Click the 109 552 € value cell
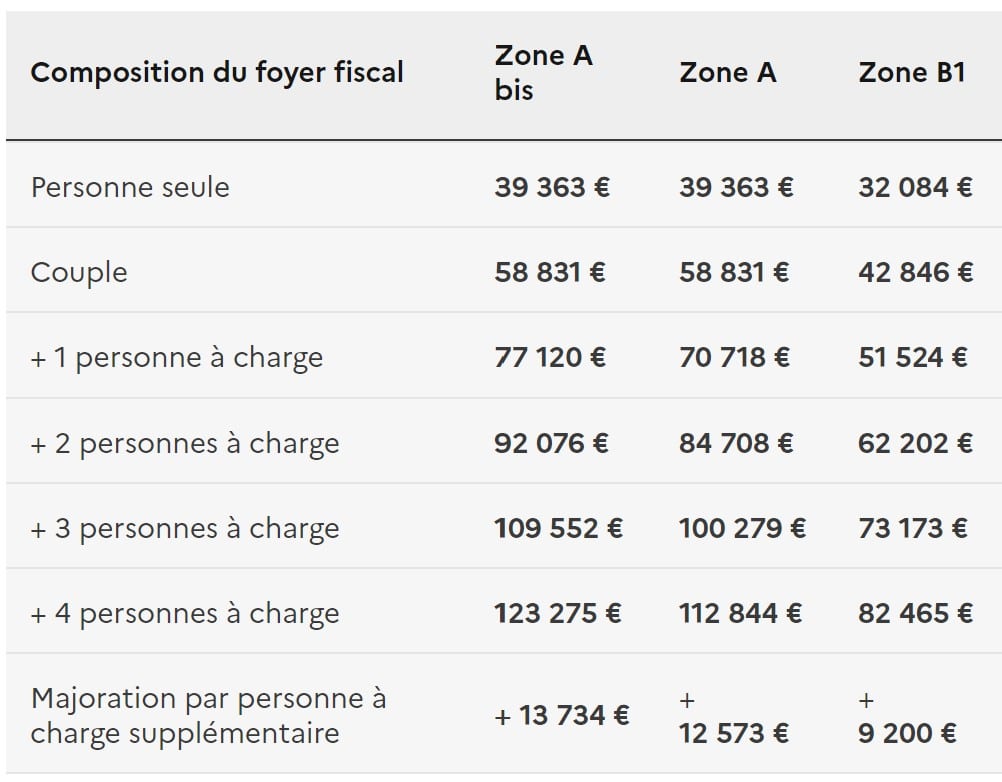The height and width of the screenshot is (782, 1002). pos(558,528)
